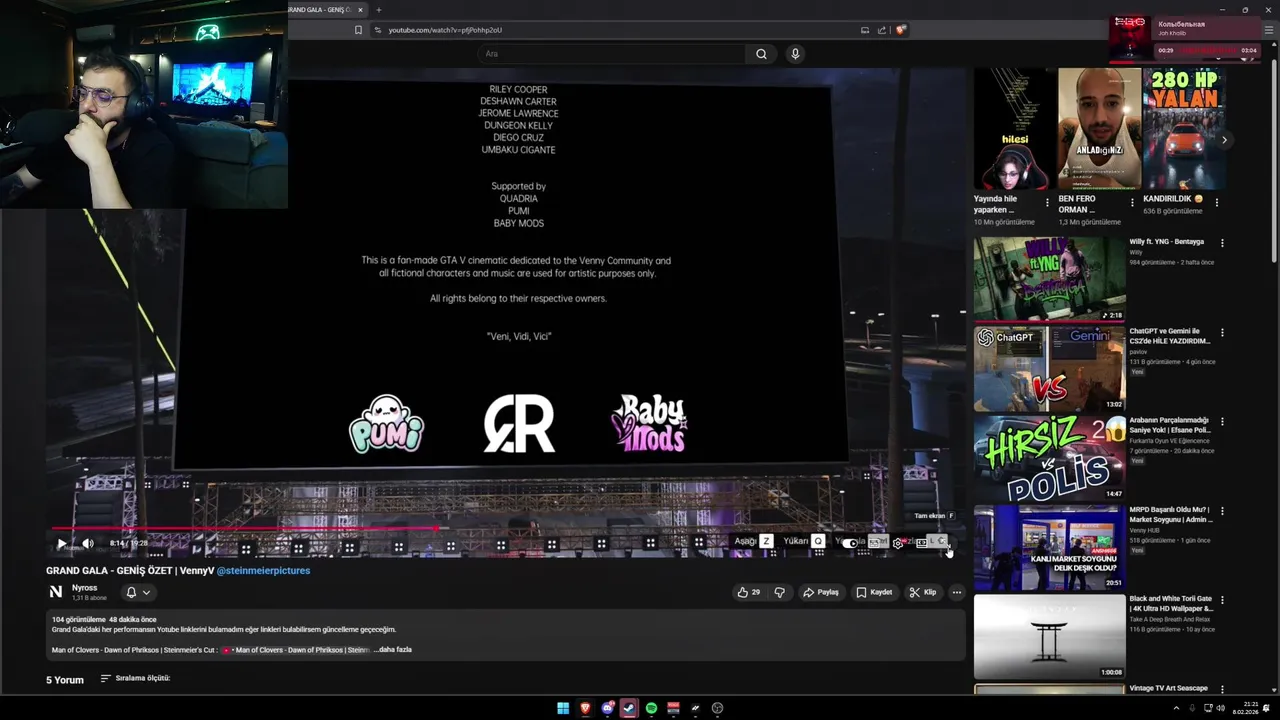
Task: Bookmark the page in the address bar
Action: pos(358,30)
